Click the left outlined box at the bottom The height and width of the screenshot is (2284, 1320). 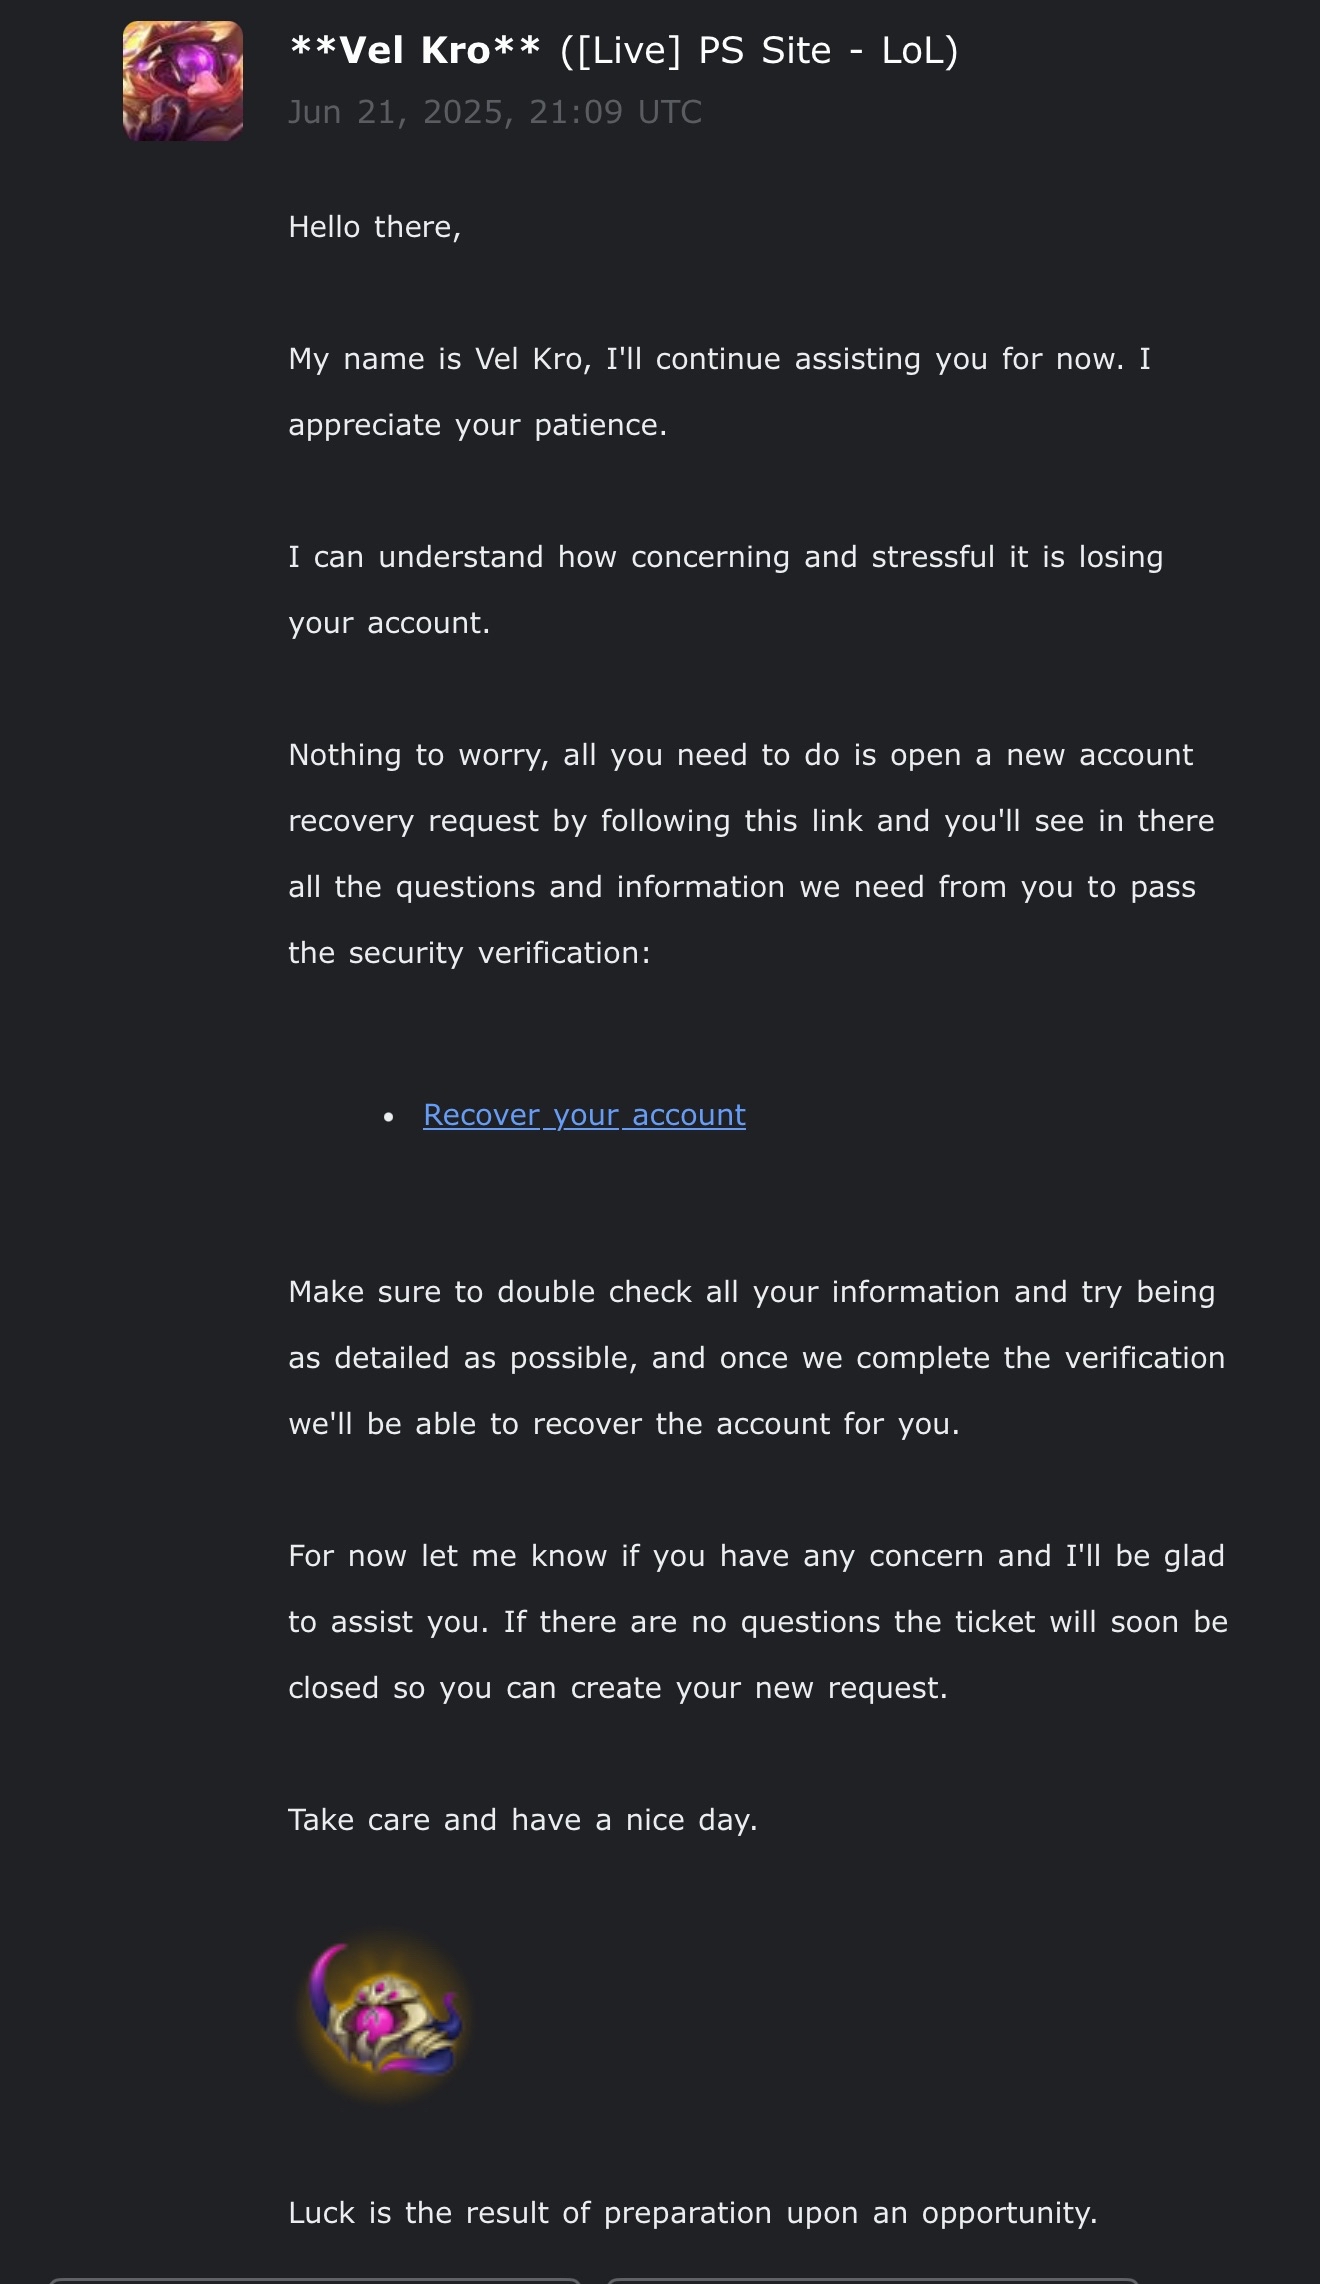click(314, 2279)
